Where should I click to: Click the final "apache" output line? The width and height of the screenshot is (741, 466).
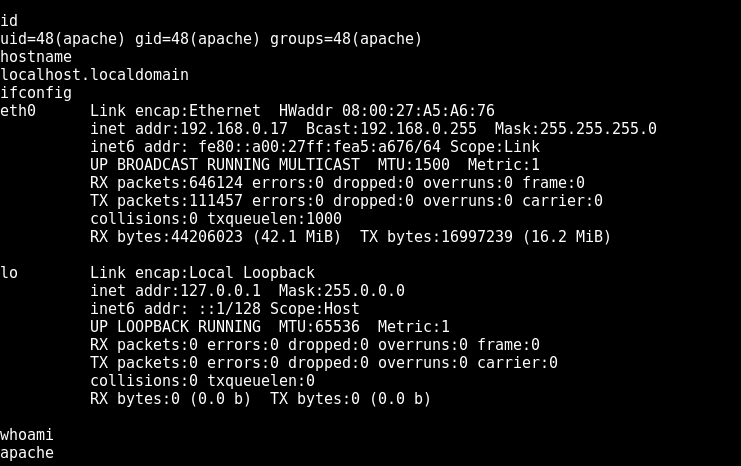coord(27,453)
